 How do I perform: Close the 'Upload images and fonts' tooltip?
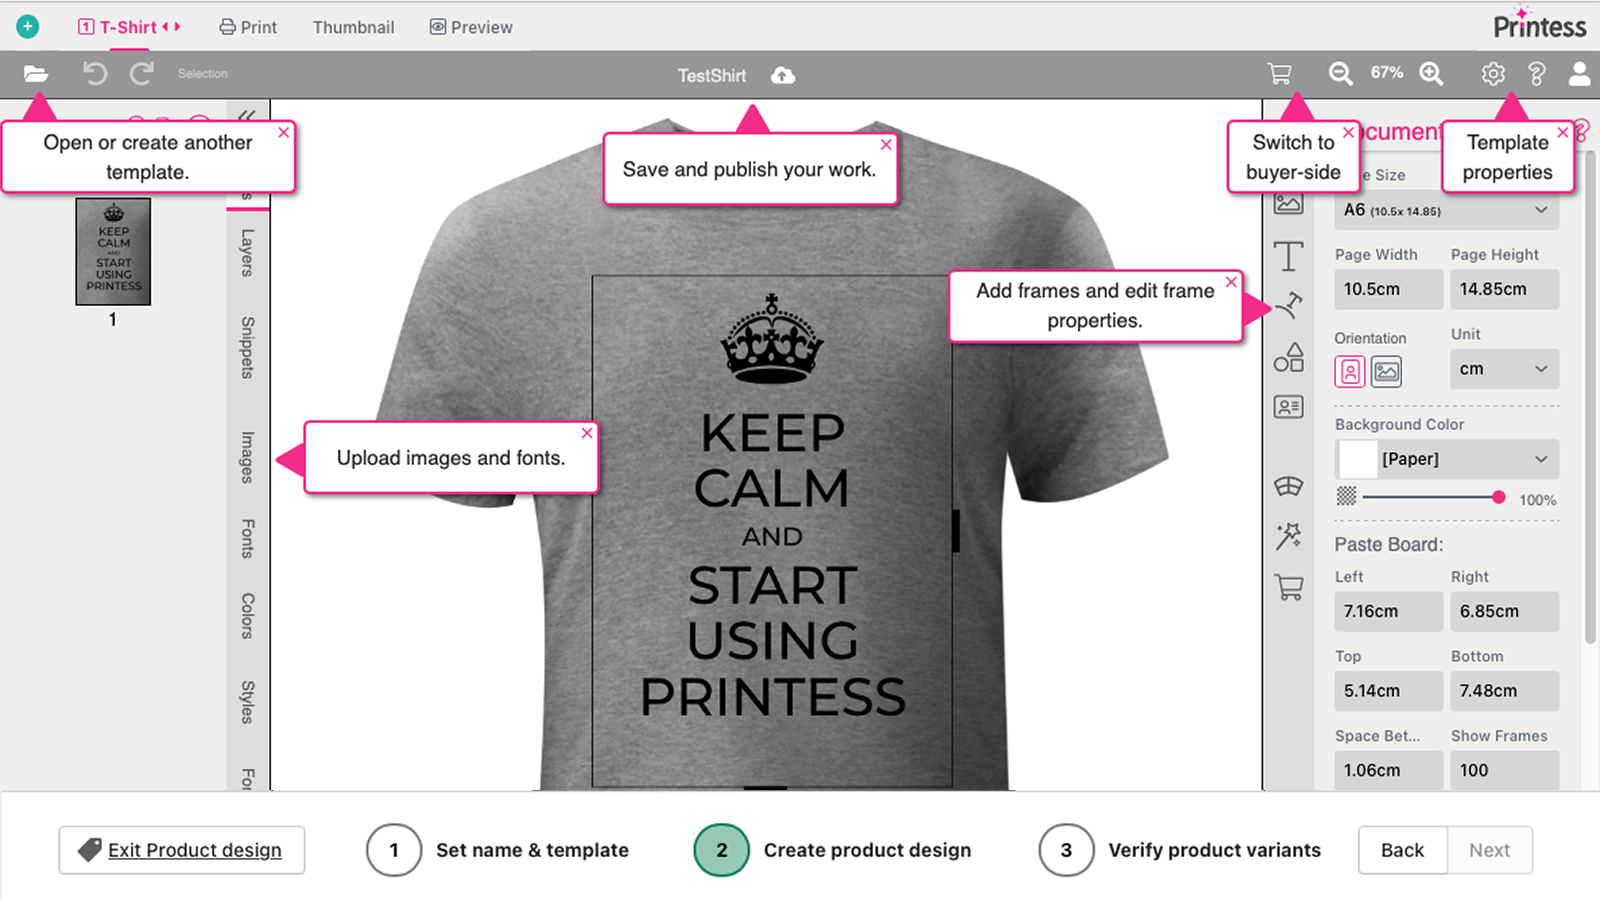(587, 433)
